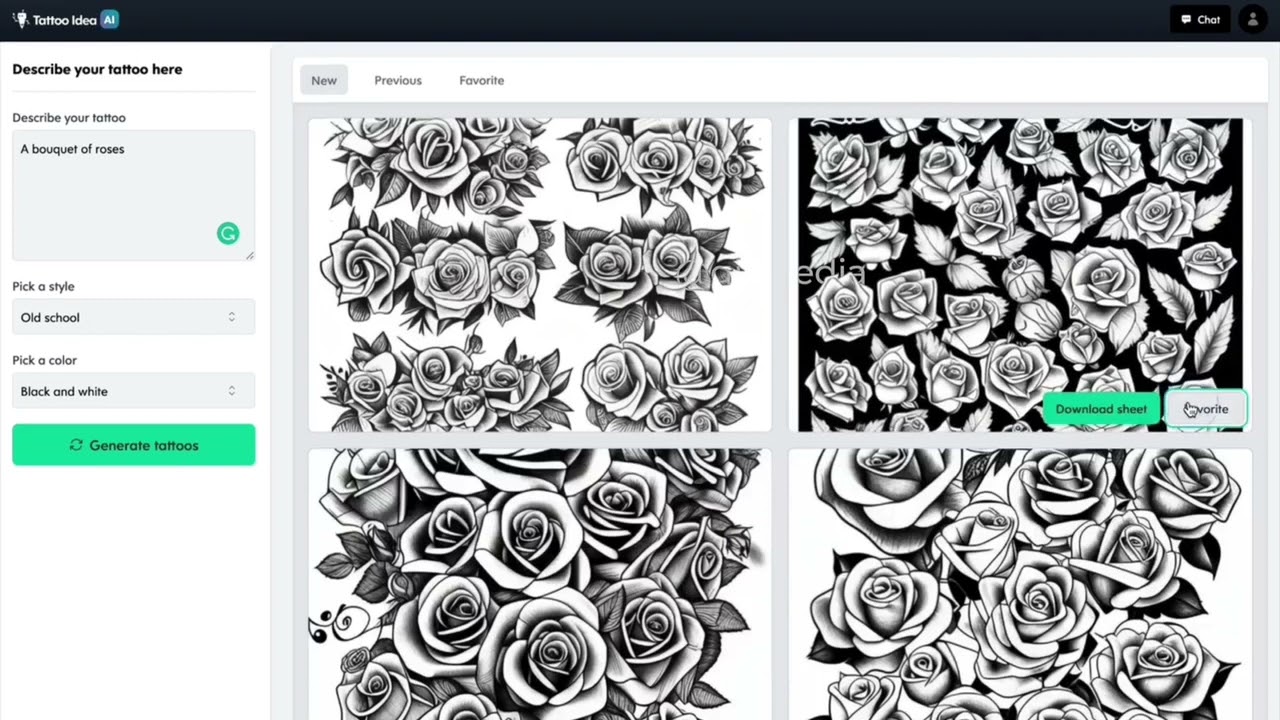Screen dimensions: 1280x720
Task: Toggle Favorite on the top-right rose sheet
Action: [1205, 409]
